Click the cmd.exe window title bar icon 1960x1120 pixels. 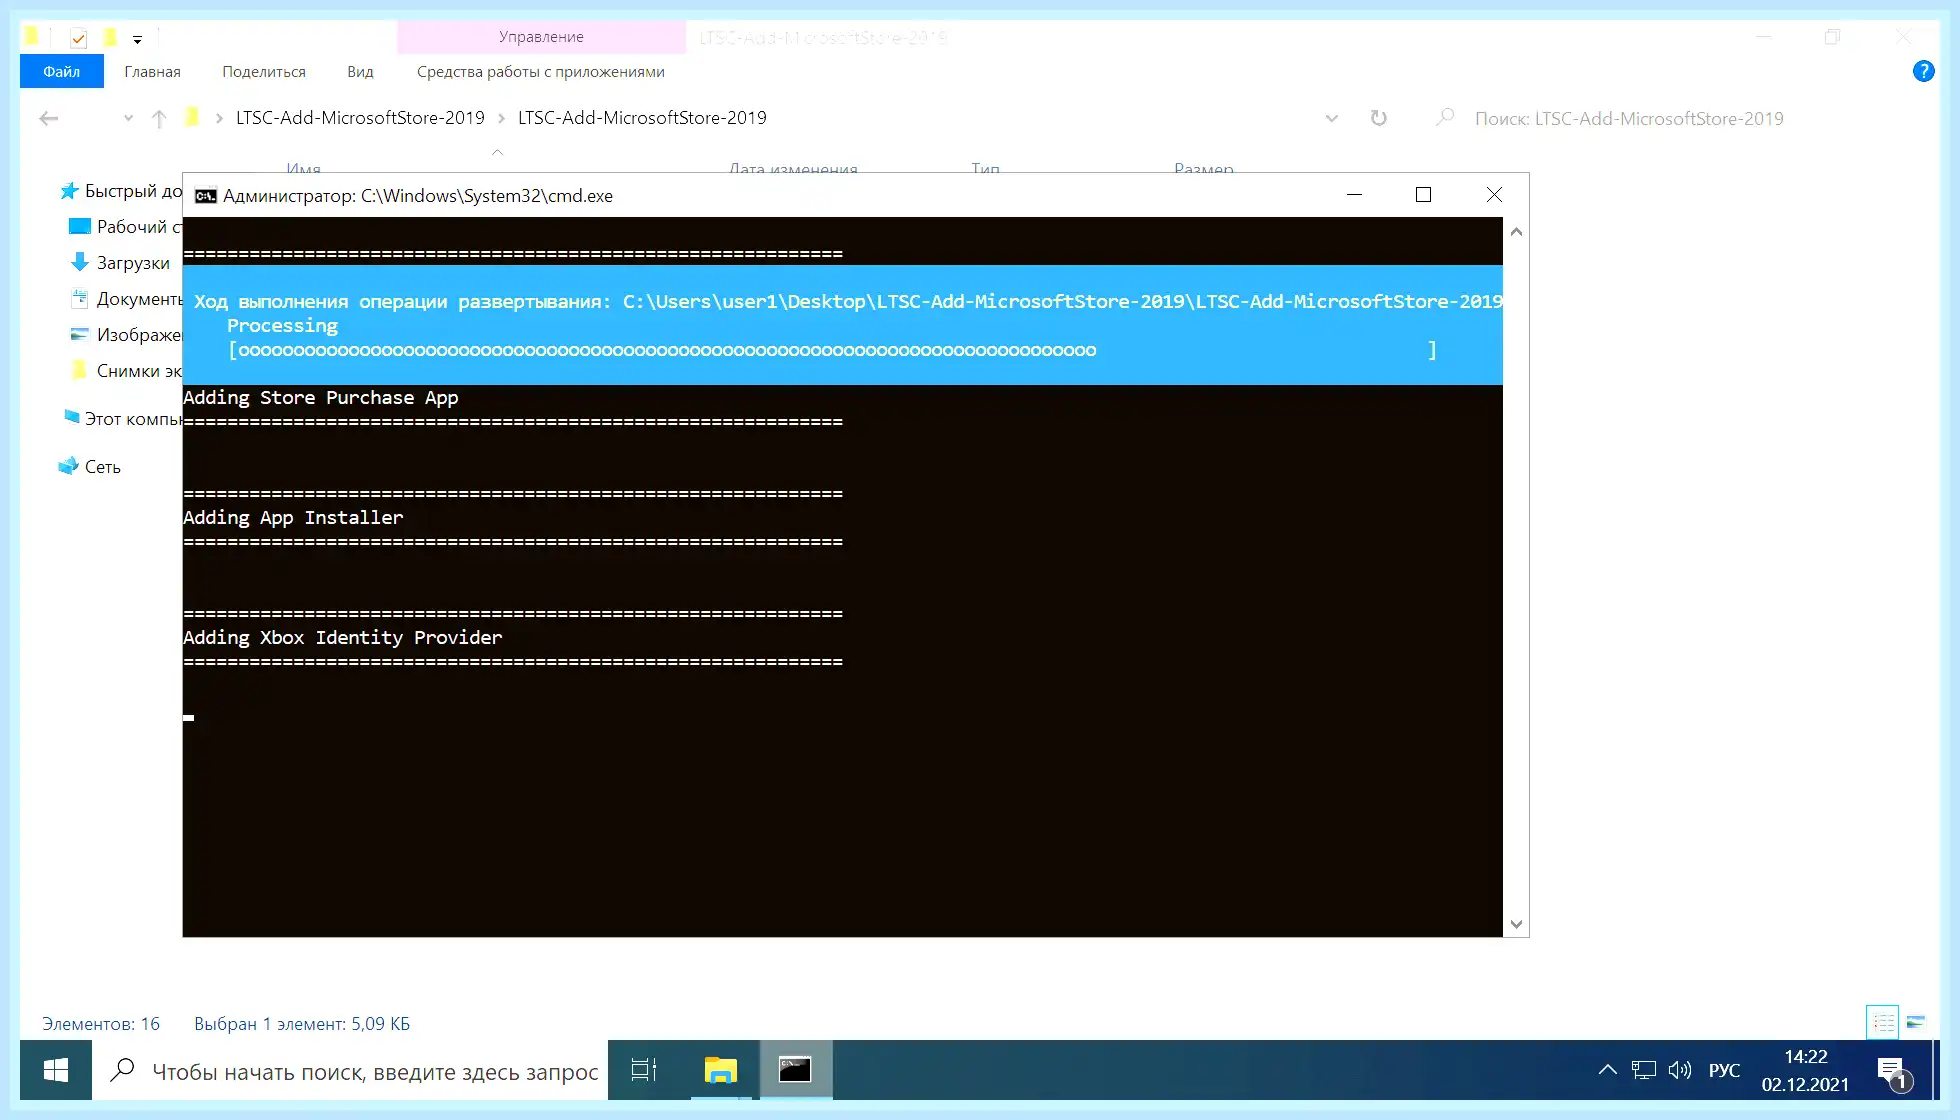(205, 196)
